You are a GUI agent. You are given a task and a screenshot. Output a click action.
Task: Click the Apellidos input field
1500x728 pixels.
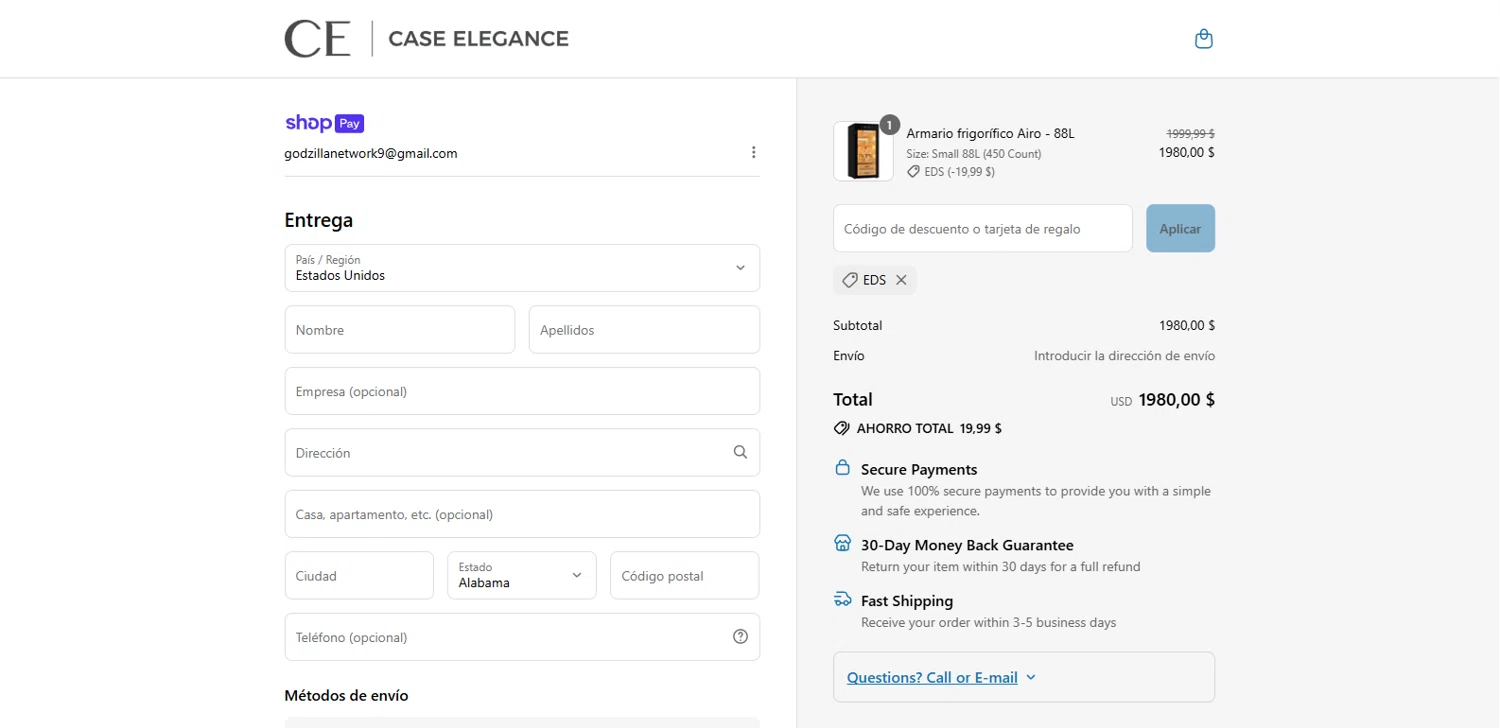click(x=644, y=329)
